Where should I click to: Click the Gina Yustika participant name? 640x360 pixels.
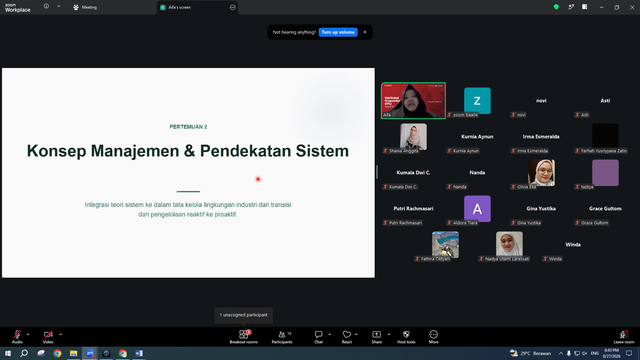tap(541, 209)
